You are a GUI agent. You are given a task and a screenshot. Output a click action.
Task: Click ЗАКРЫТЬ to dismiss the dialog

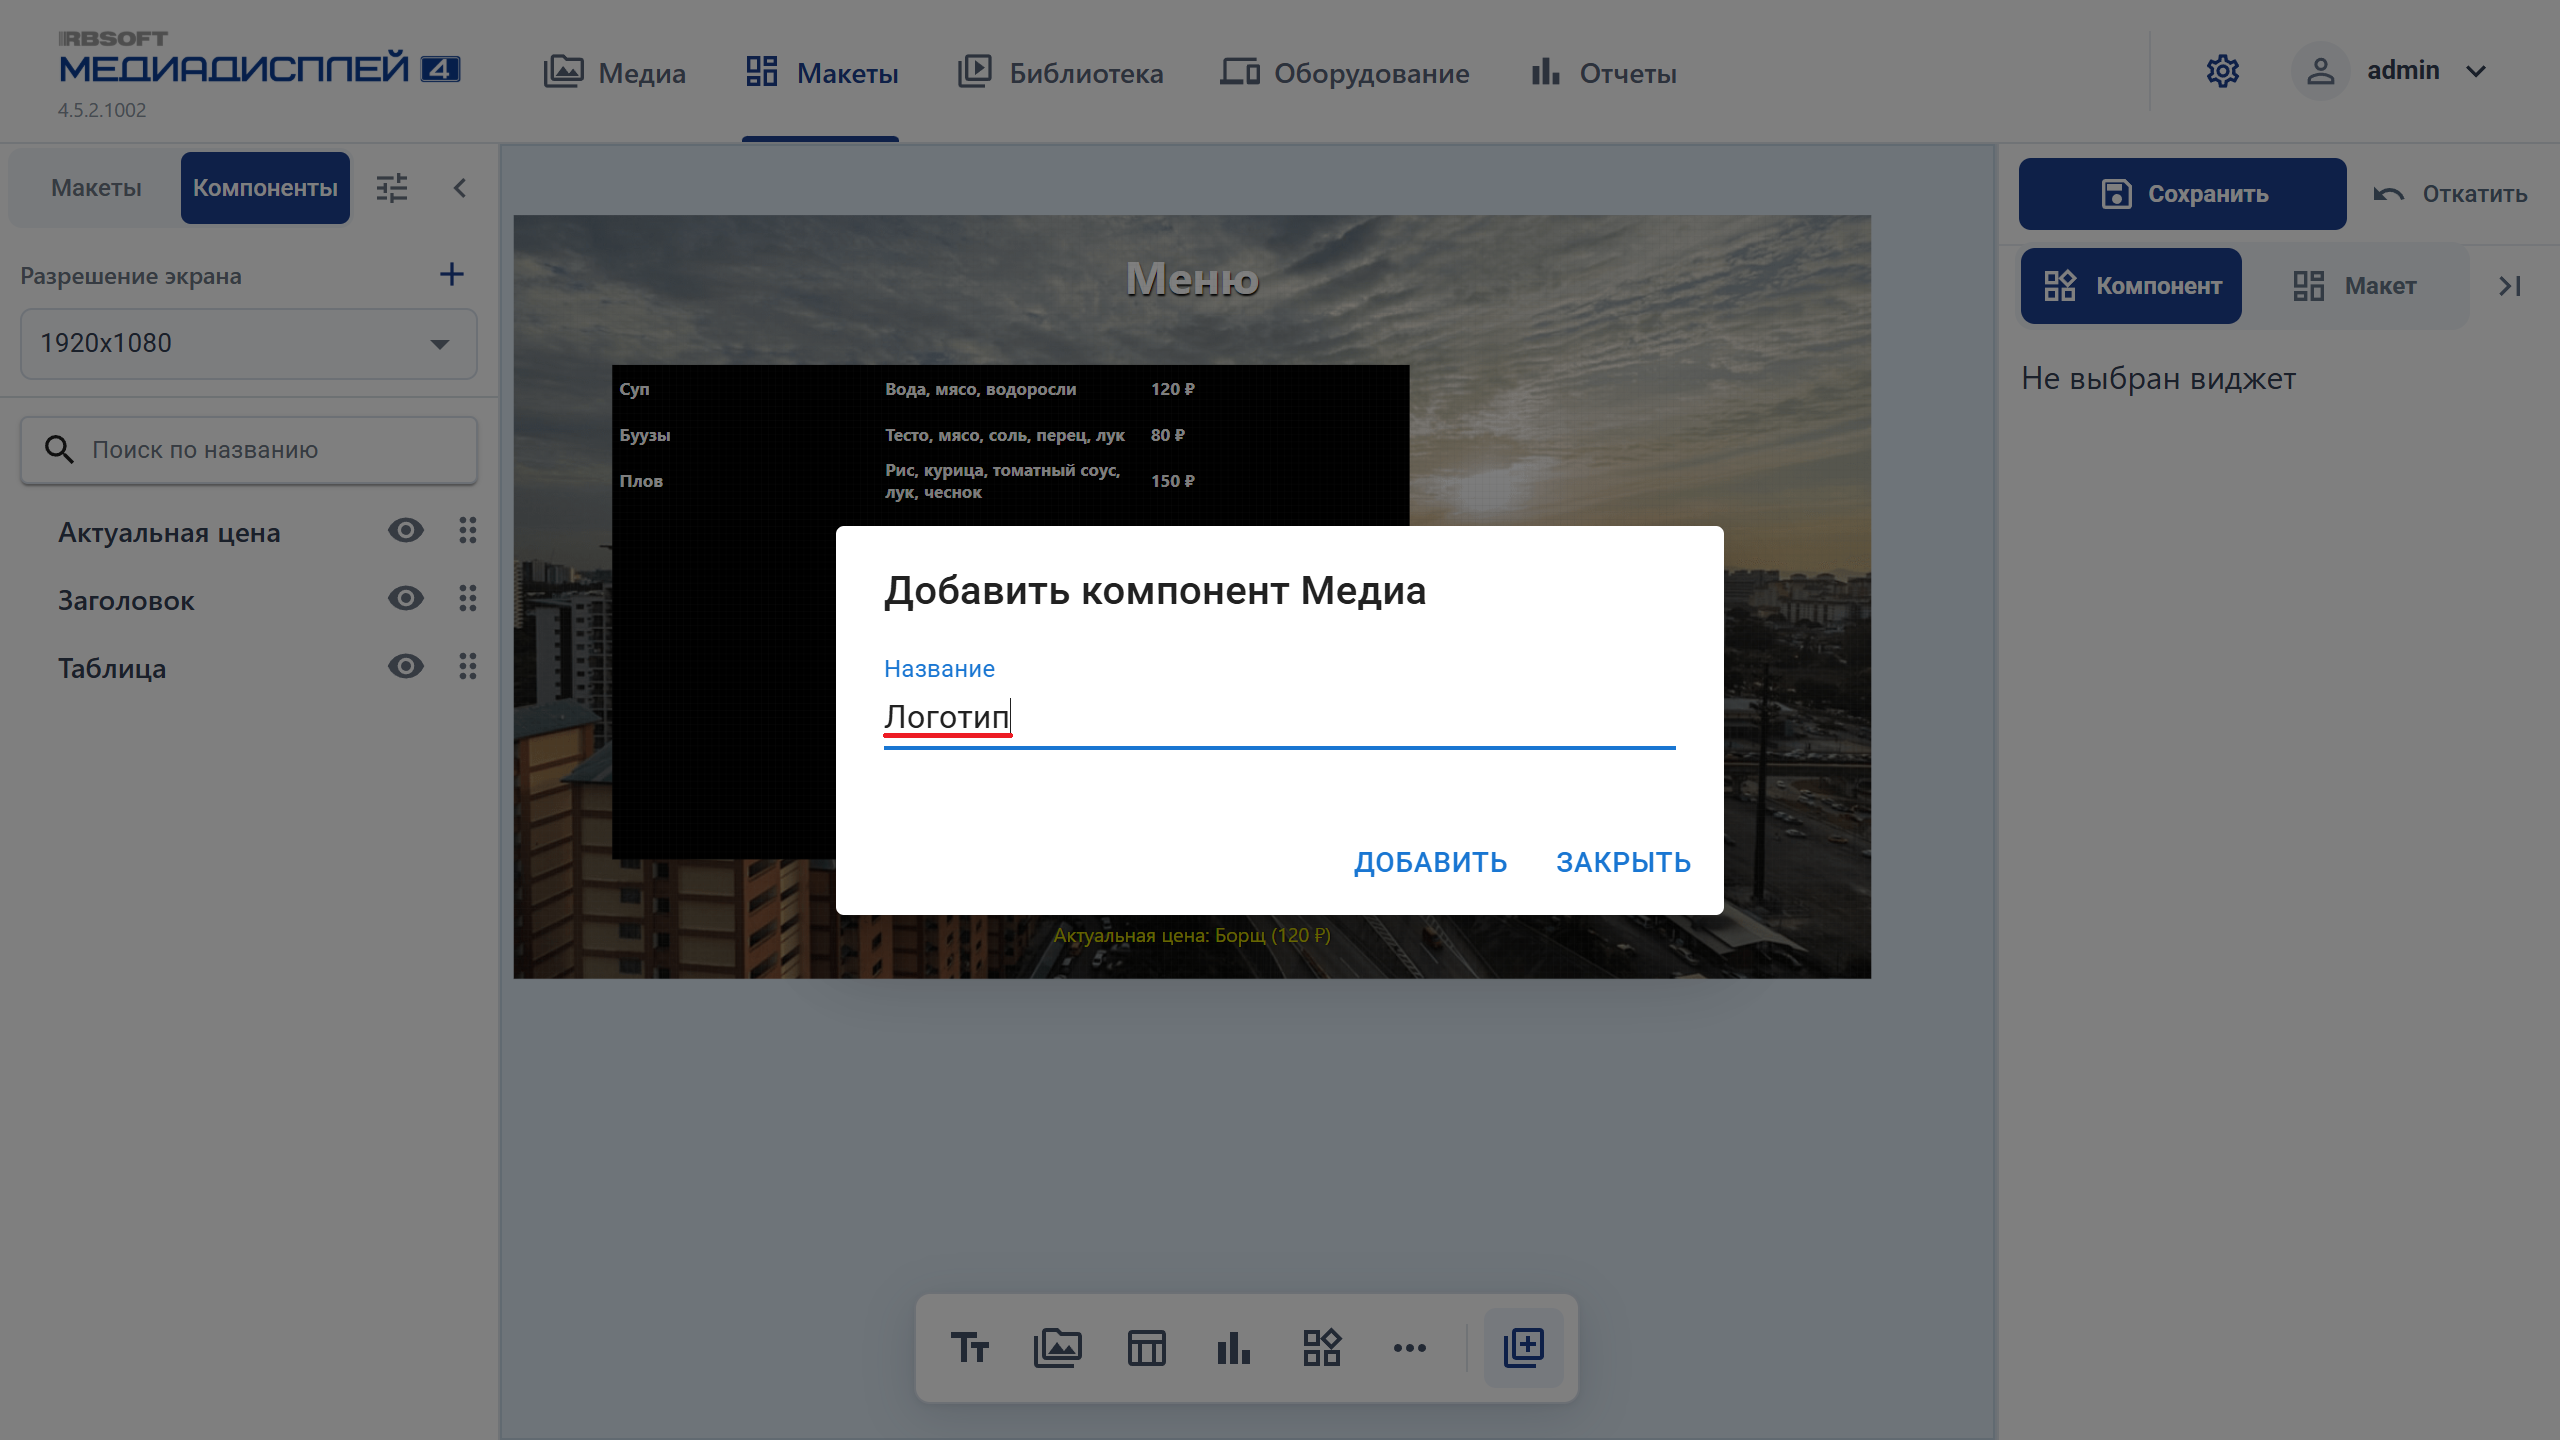pos(1623,862)
